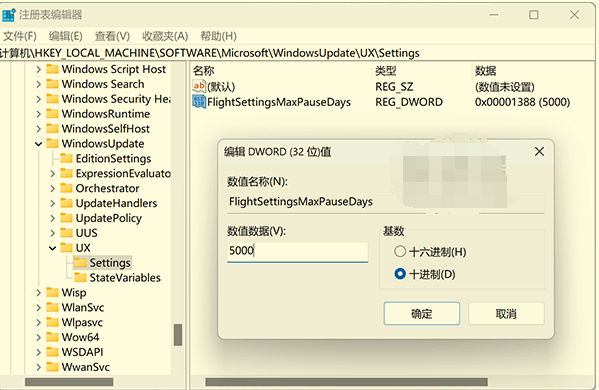Click the Registry Editor app icon in title bar
The width and height of the screenshot is (599, 390).
point(9,15)
